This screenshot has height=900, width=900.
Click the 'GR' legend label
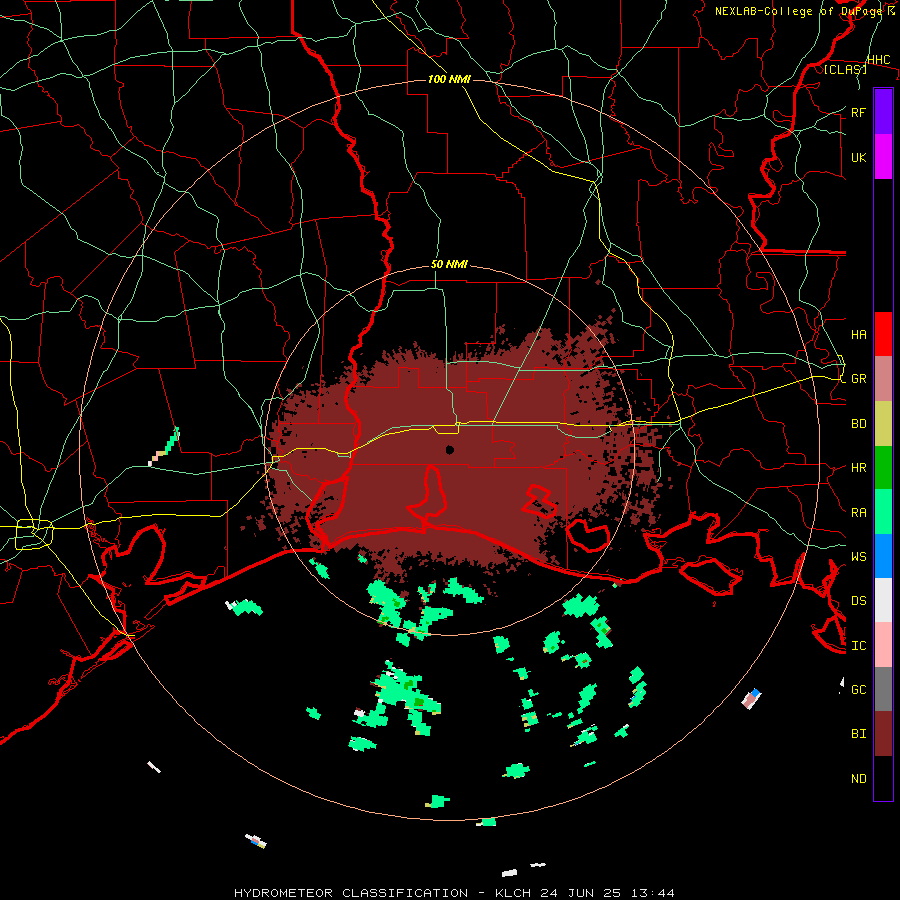tap(858, 379)
